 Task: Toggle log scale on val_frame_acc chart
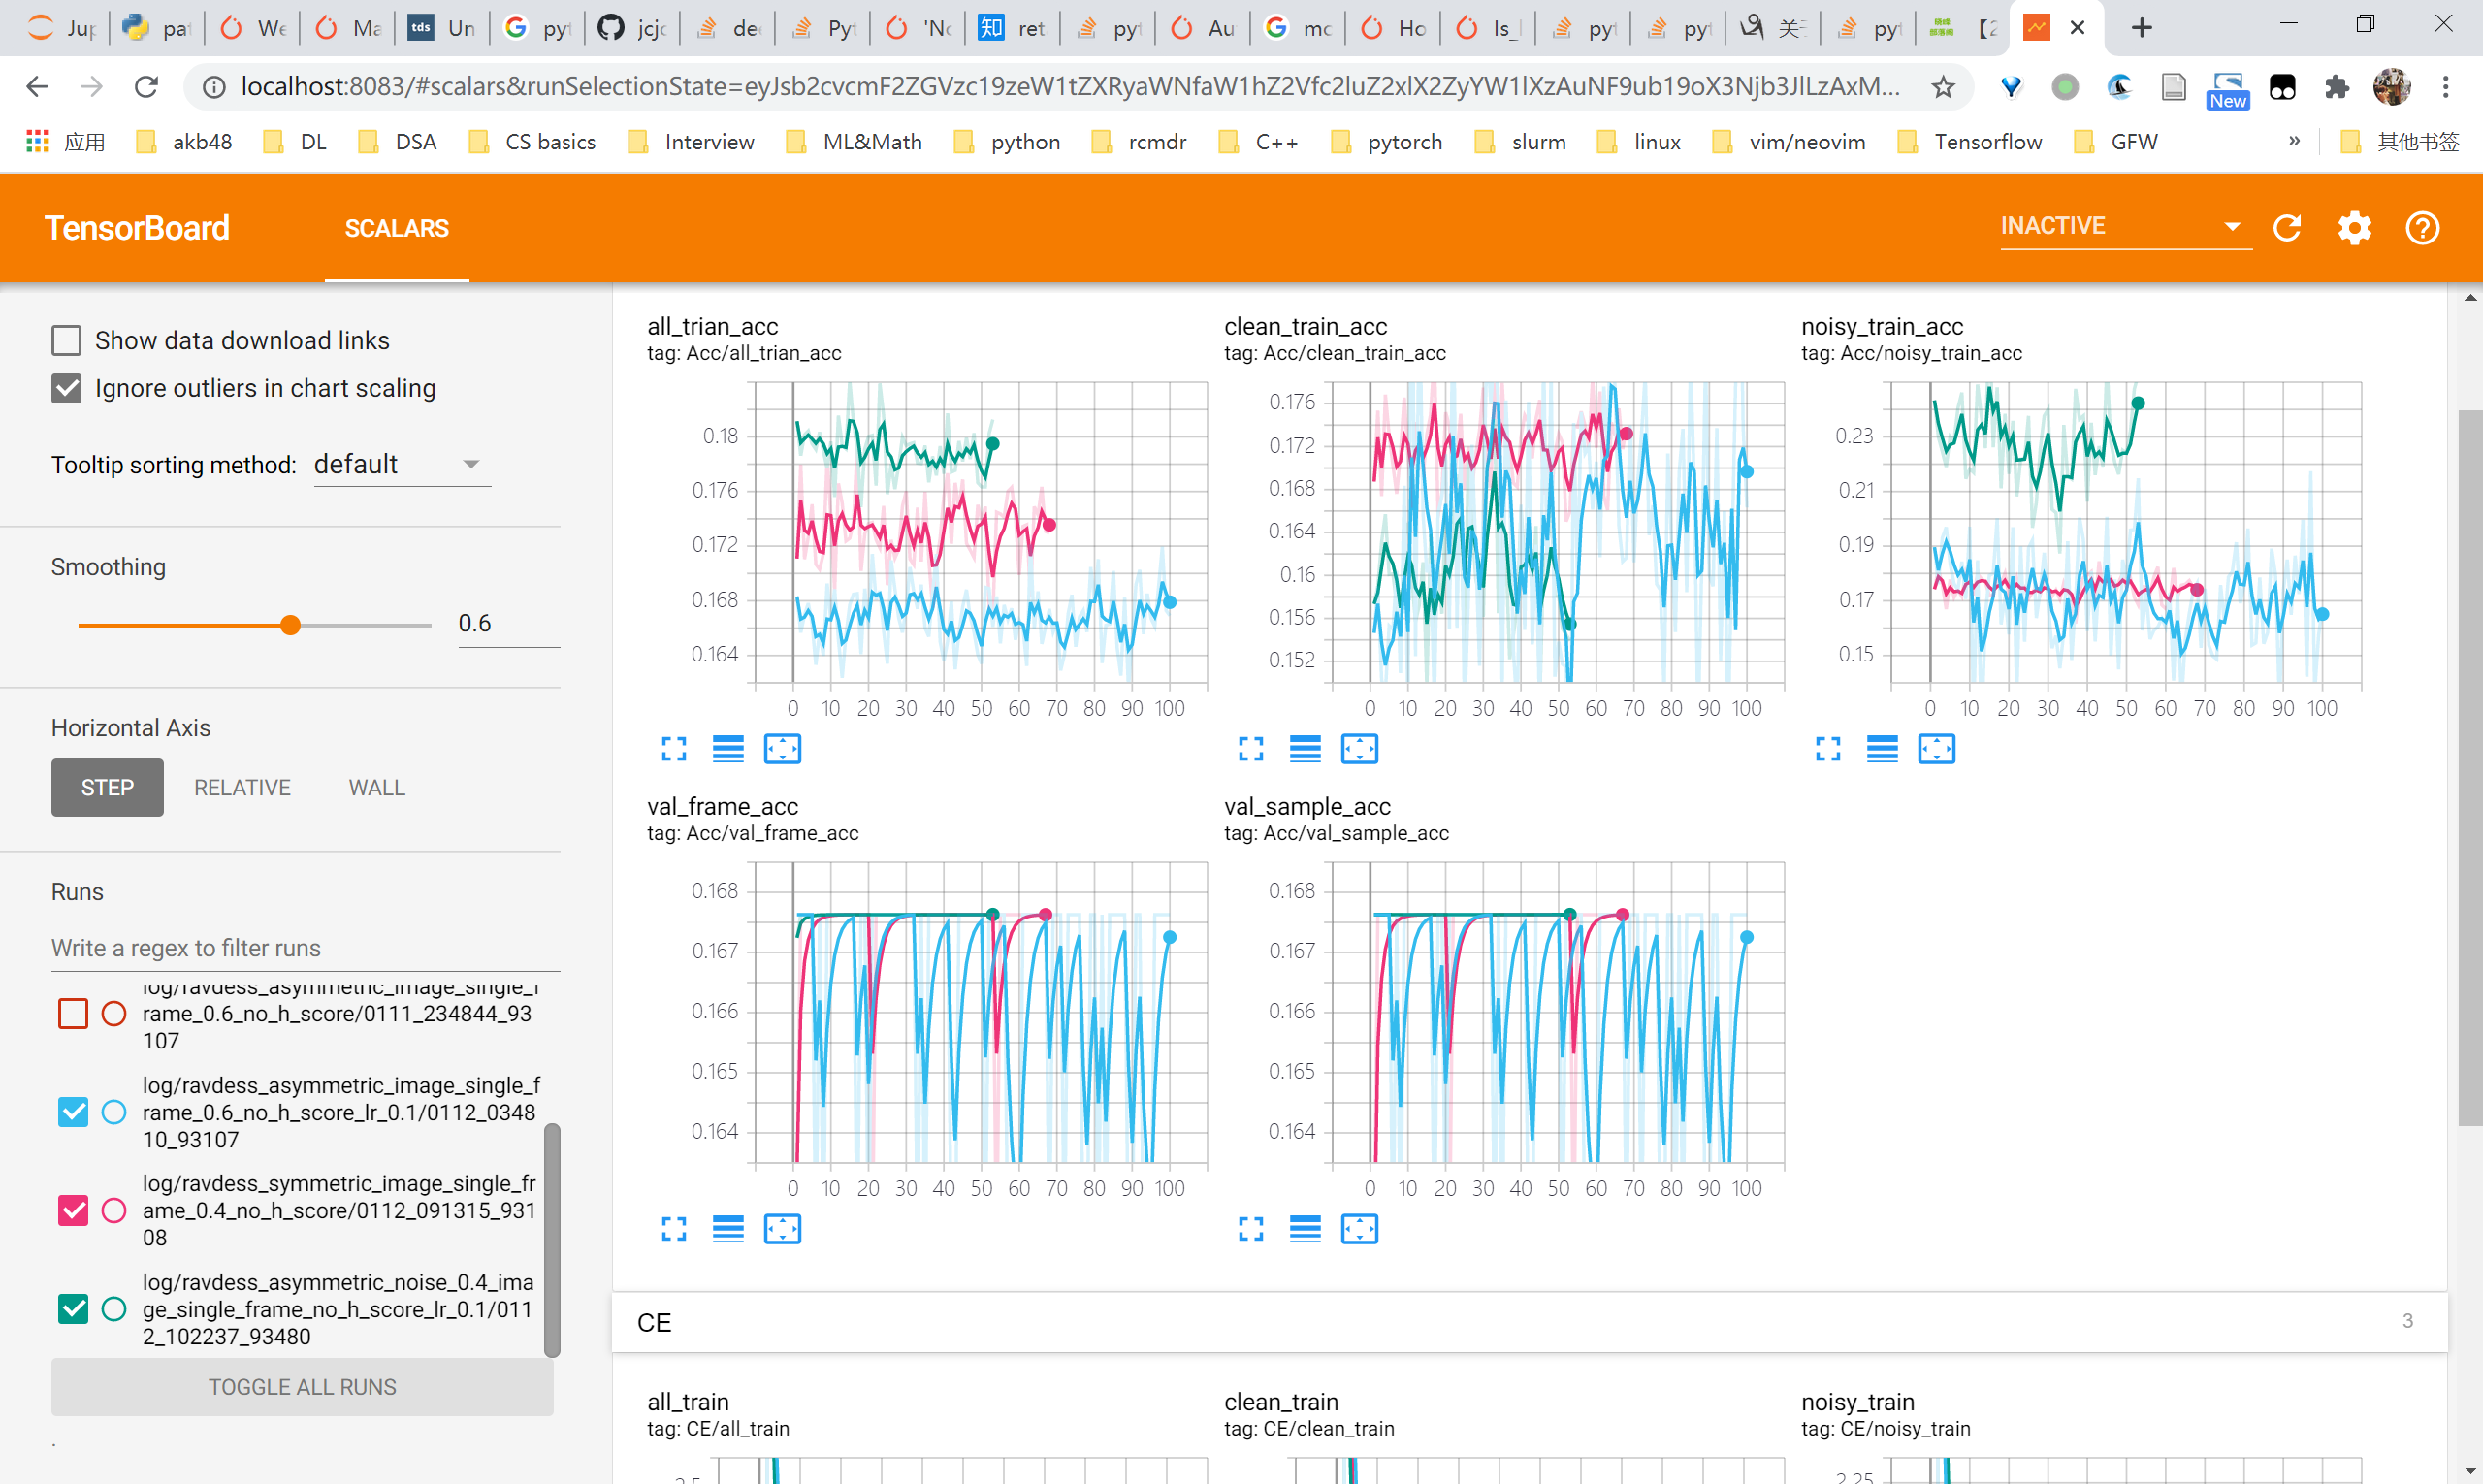(728, 1229)
